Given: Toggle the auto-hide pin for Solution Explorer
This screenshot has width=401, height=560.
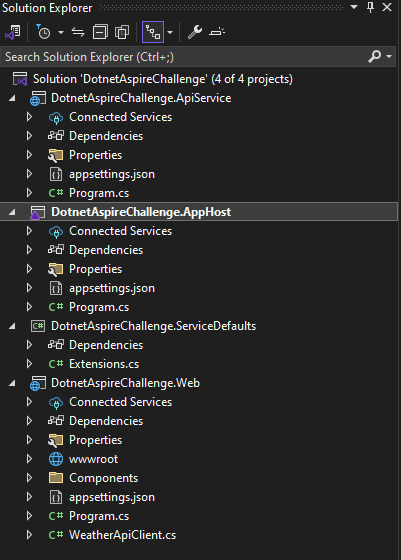Looking at the screenshot, I should pos(371,7).
